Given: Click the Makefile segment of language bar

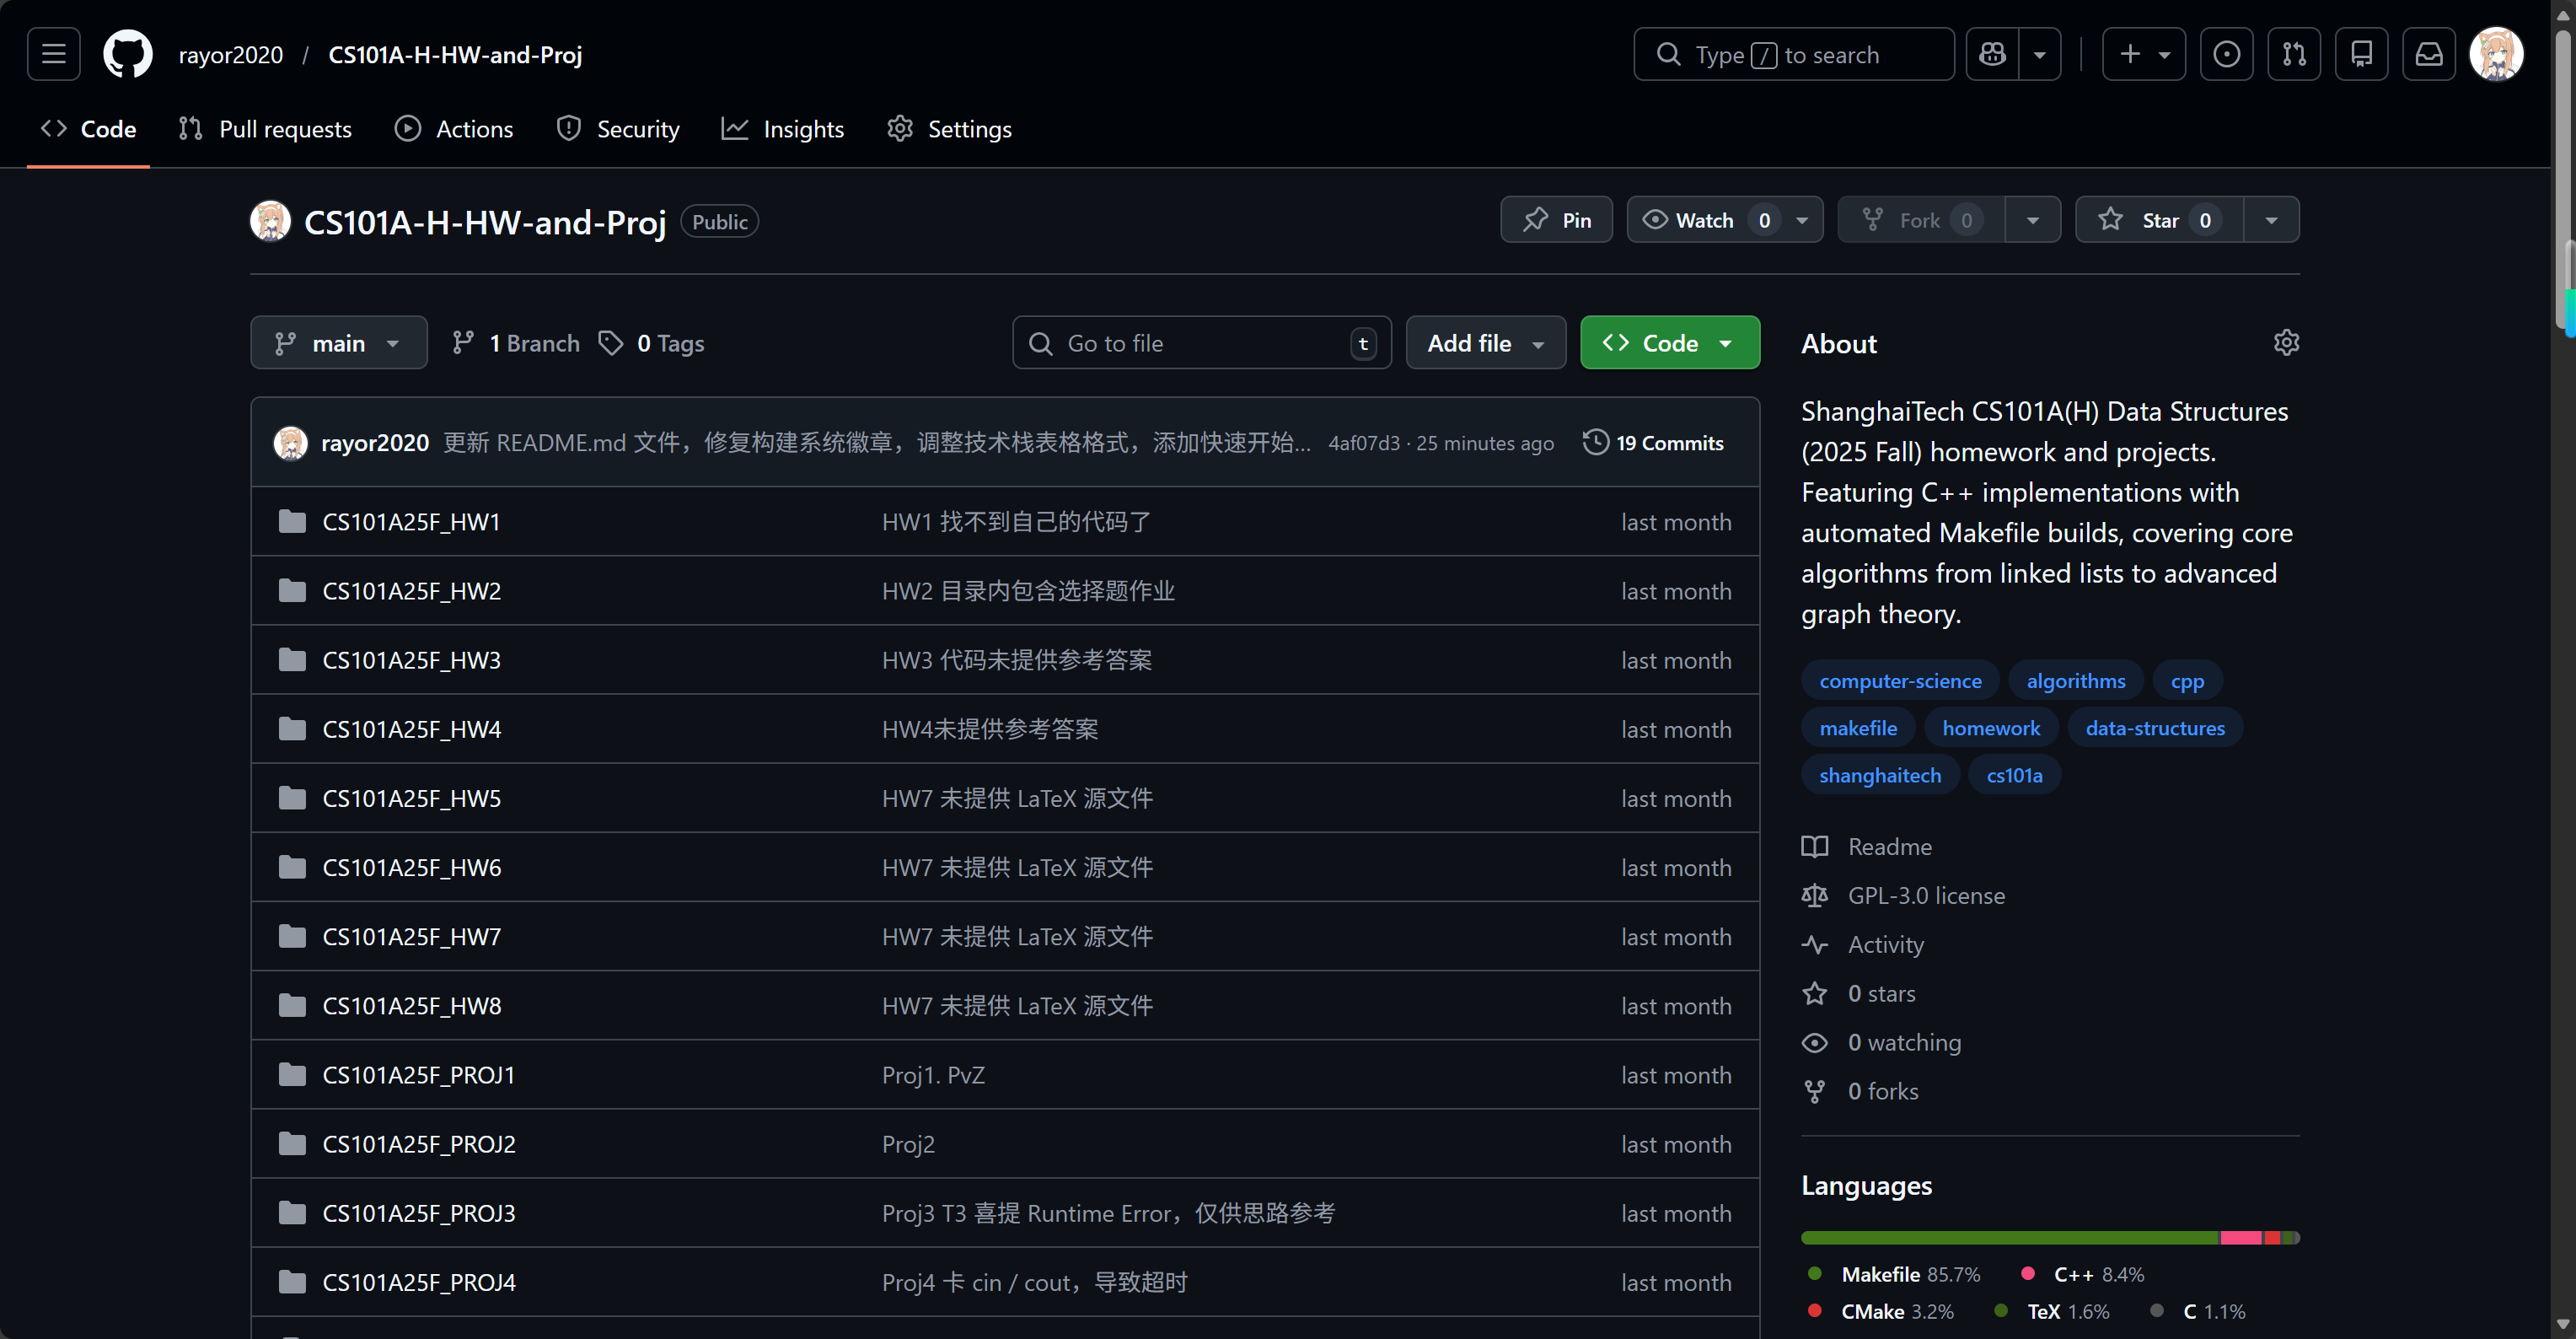Looking at the screenshot, I should click(2009, 1238).
